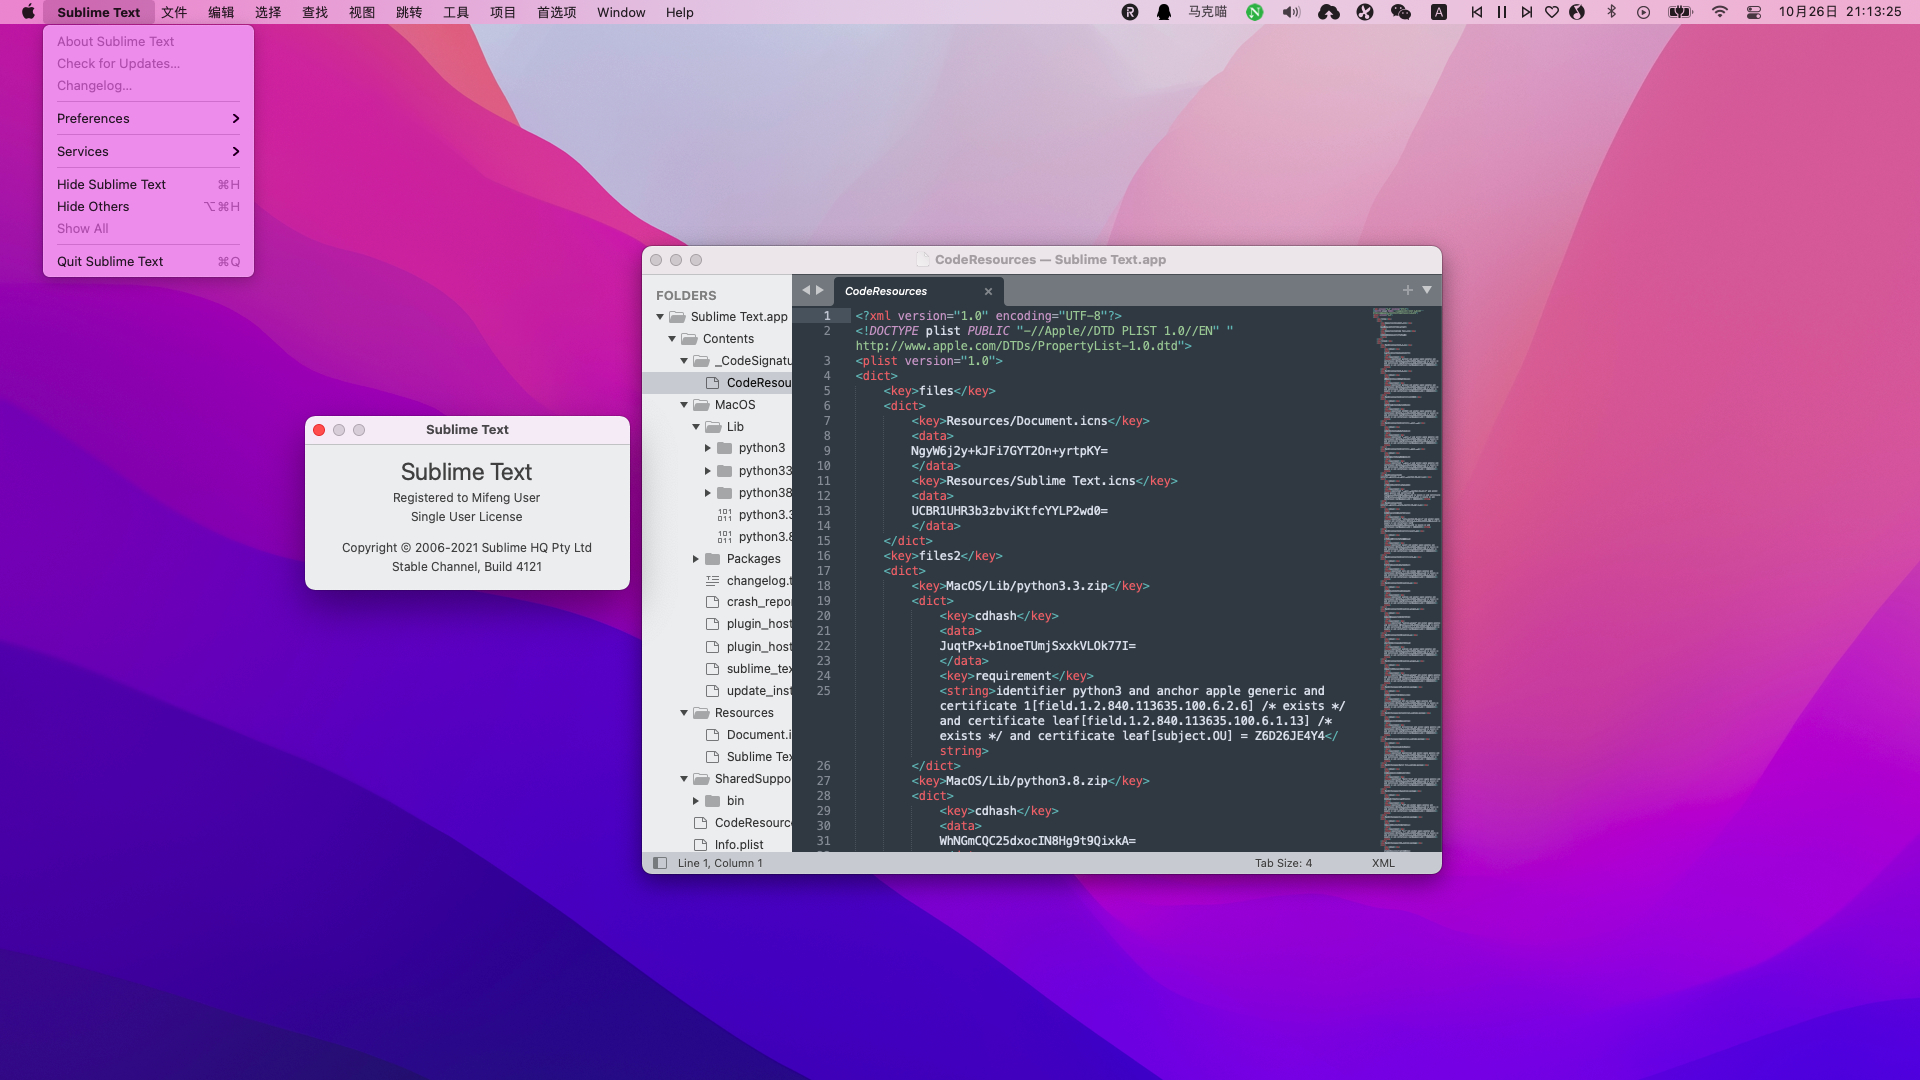Screen dimensions: 1920x1080
Task: Click the new tab plus icon
Action: pyautogui.click(x=1407, y=290)
